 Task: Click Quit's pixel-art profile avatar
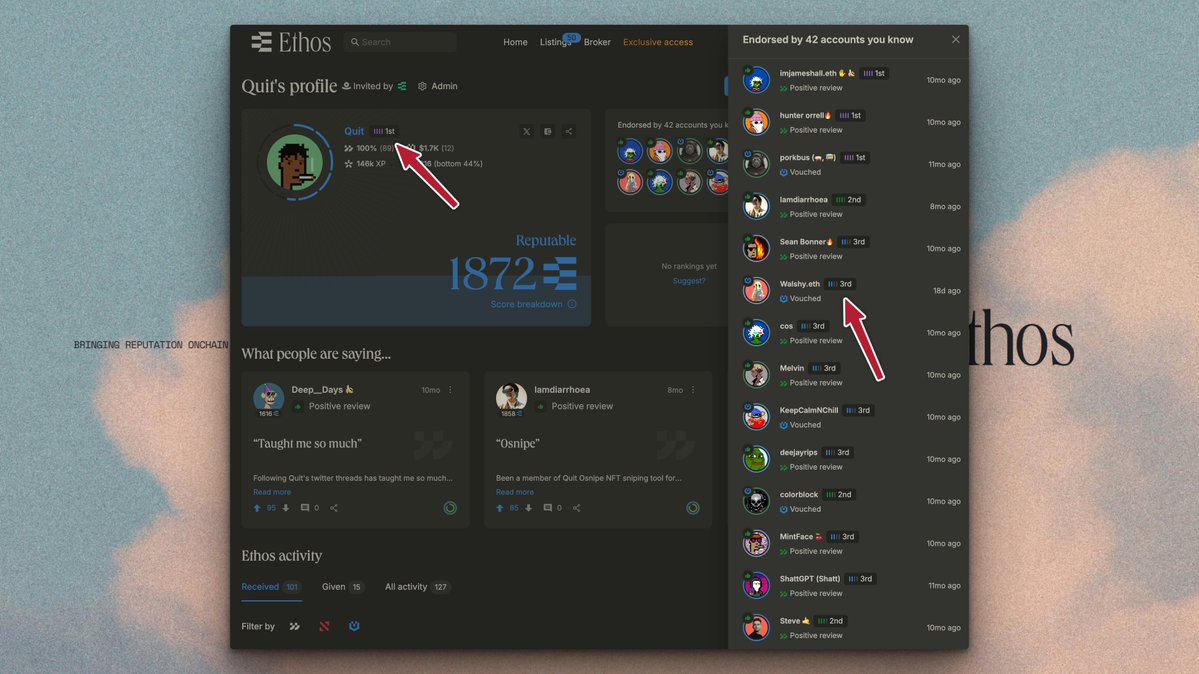point(295,163)
